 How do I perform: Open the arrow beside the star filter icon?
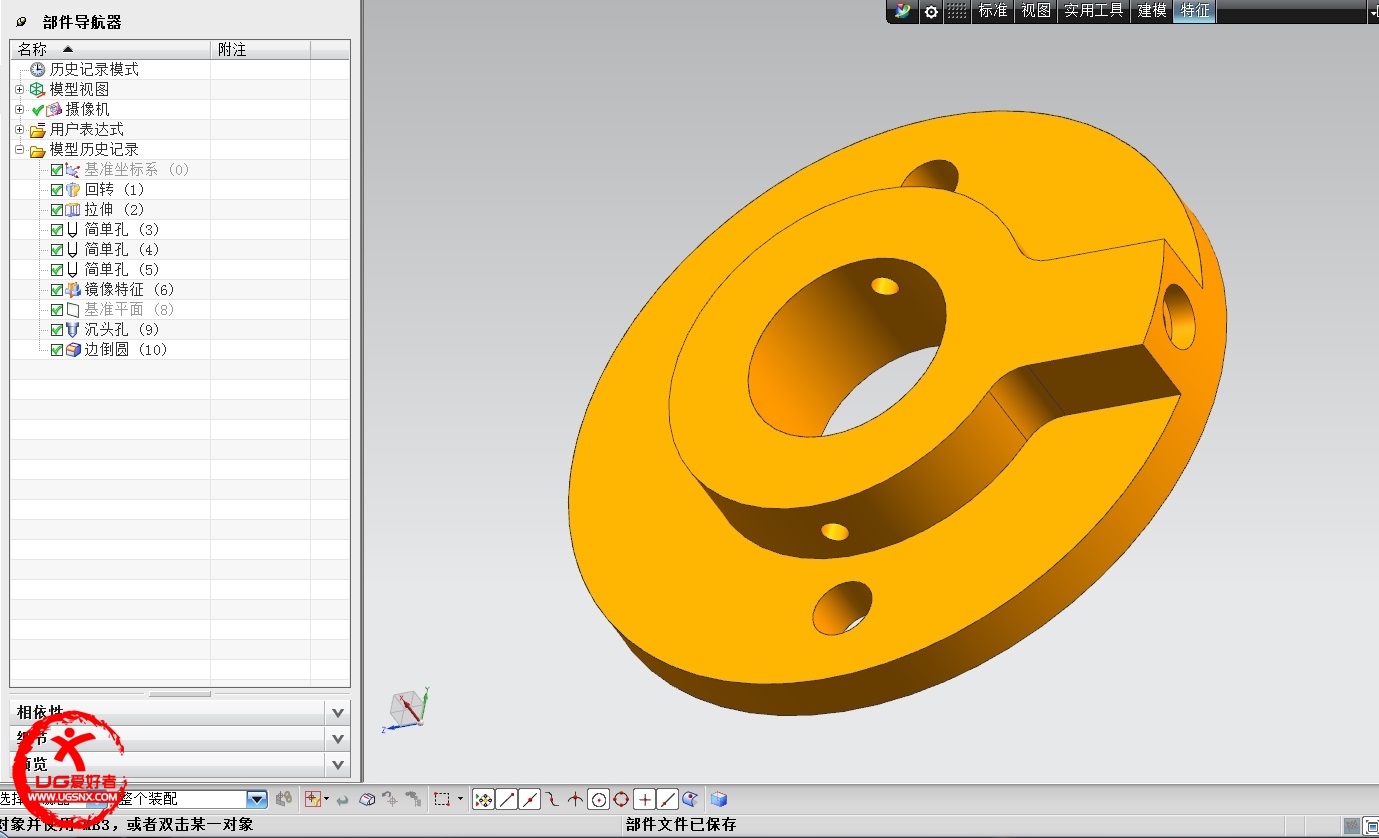(x=326, y=799)
